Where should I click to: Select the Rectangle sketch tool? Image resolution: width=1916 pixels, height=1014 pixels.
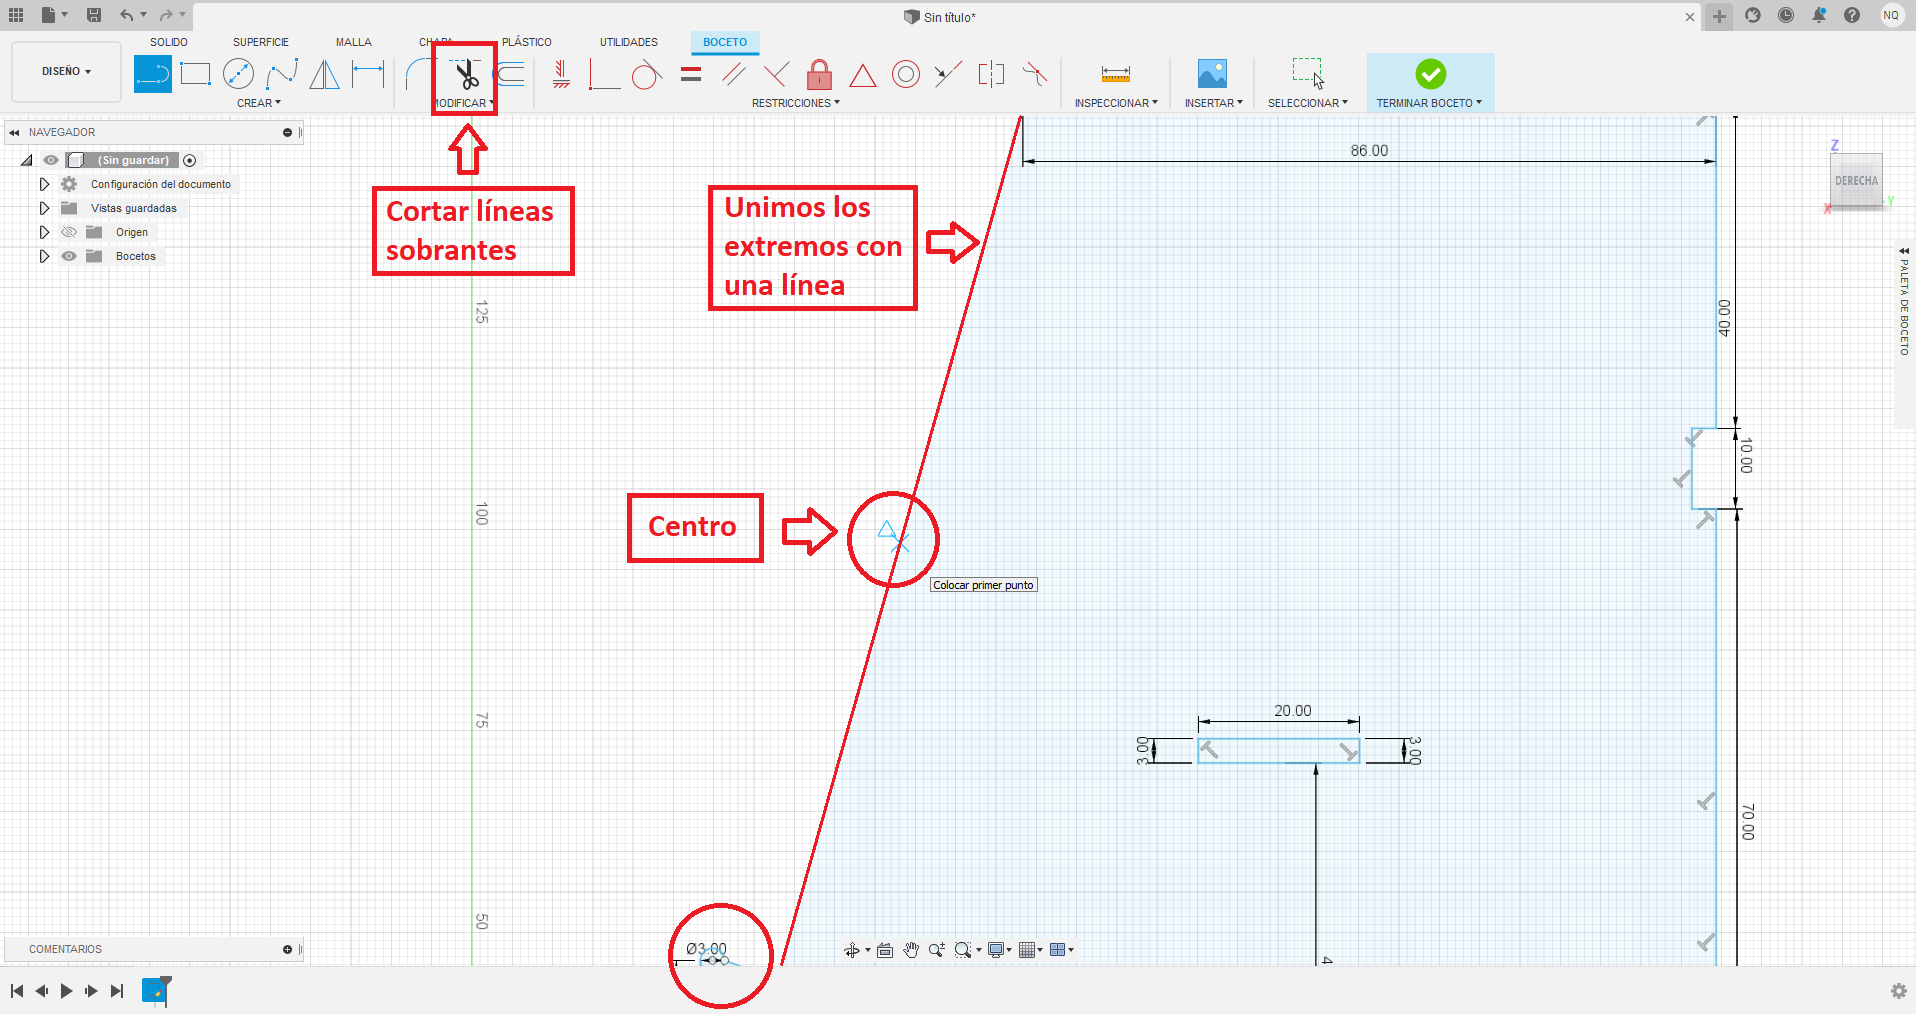[x=195, y=74]
